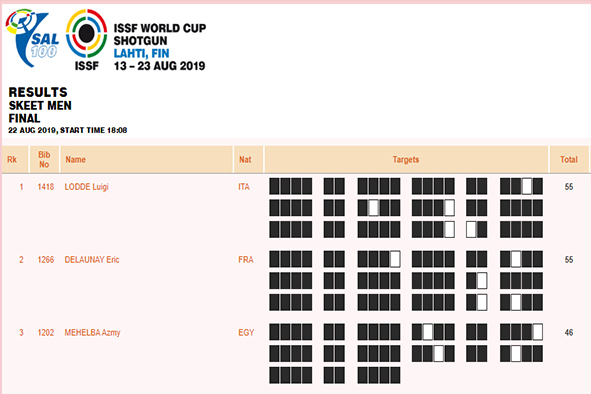Open DELAUNAY Eric athlete link

tap(92, 259)
